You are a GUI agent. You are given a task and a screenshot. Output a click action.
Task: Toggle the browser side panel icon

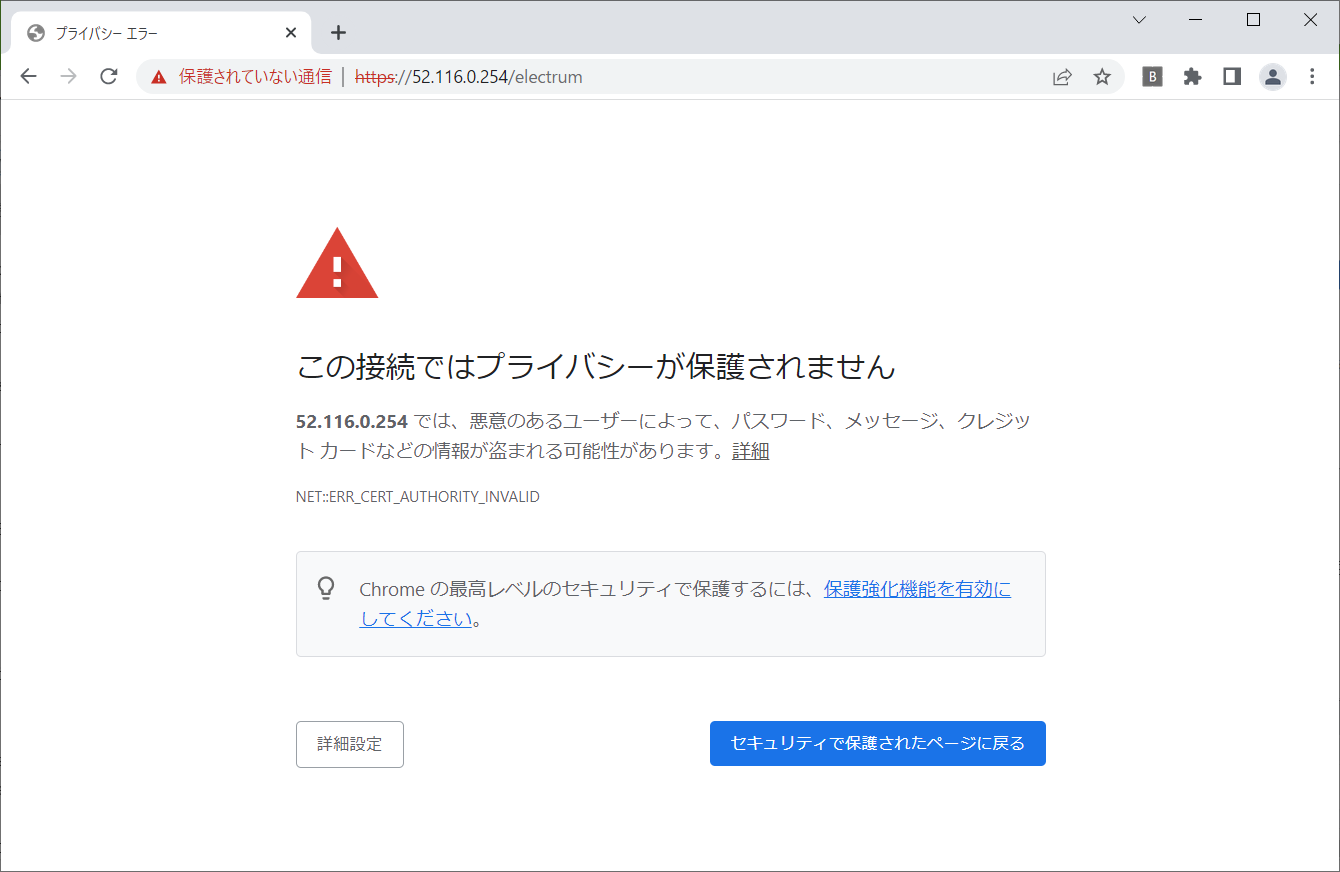point(1232,77)
